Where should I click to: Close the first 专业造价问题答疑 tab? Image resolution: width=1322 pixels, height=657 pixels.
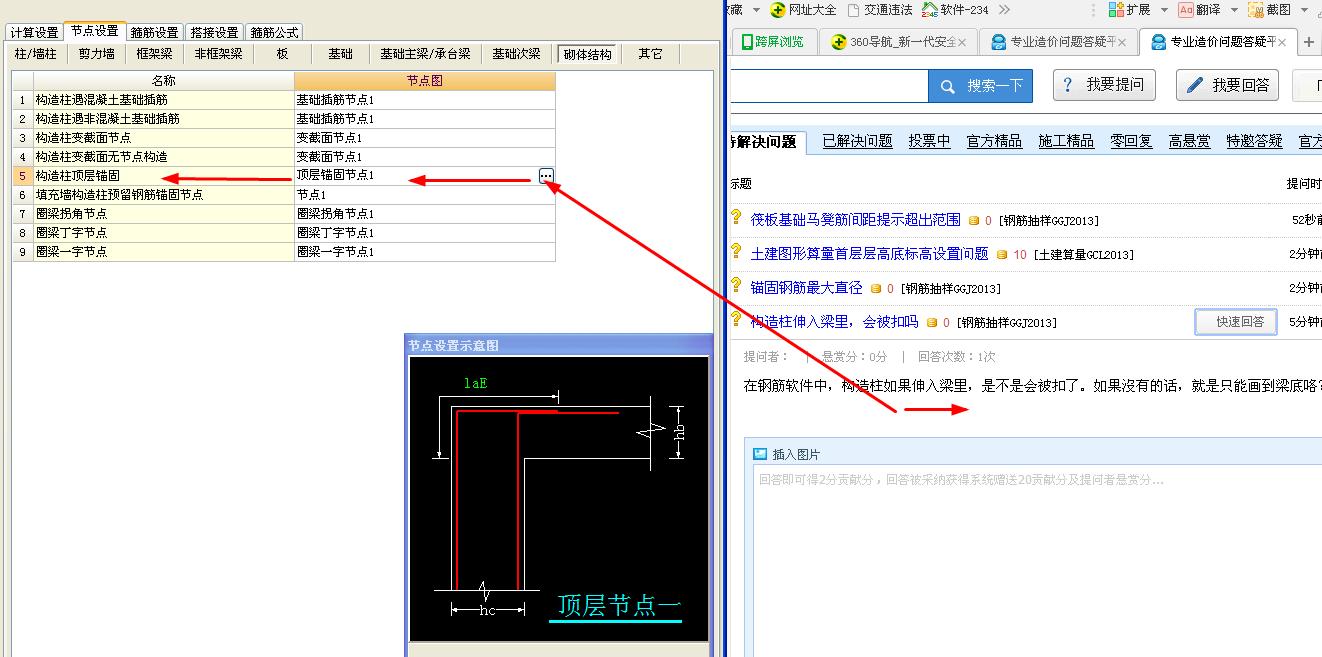coord(1121,42)
